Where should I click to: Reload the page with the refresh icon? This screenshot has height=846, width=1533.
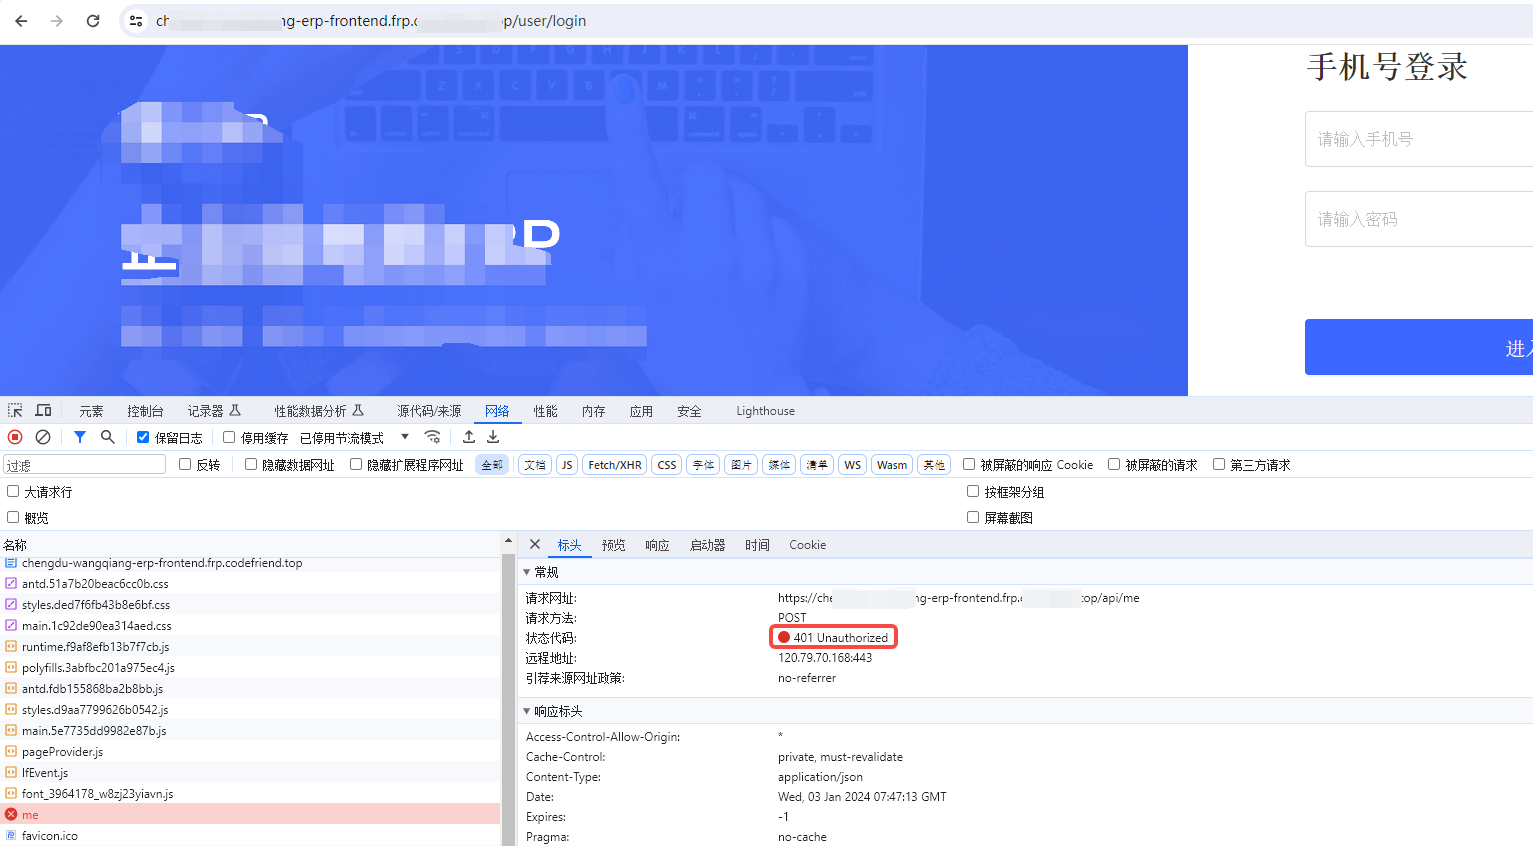pos(93,21)
